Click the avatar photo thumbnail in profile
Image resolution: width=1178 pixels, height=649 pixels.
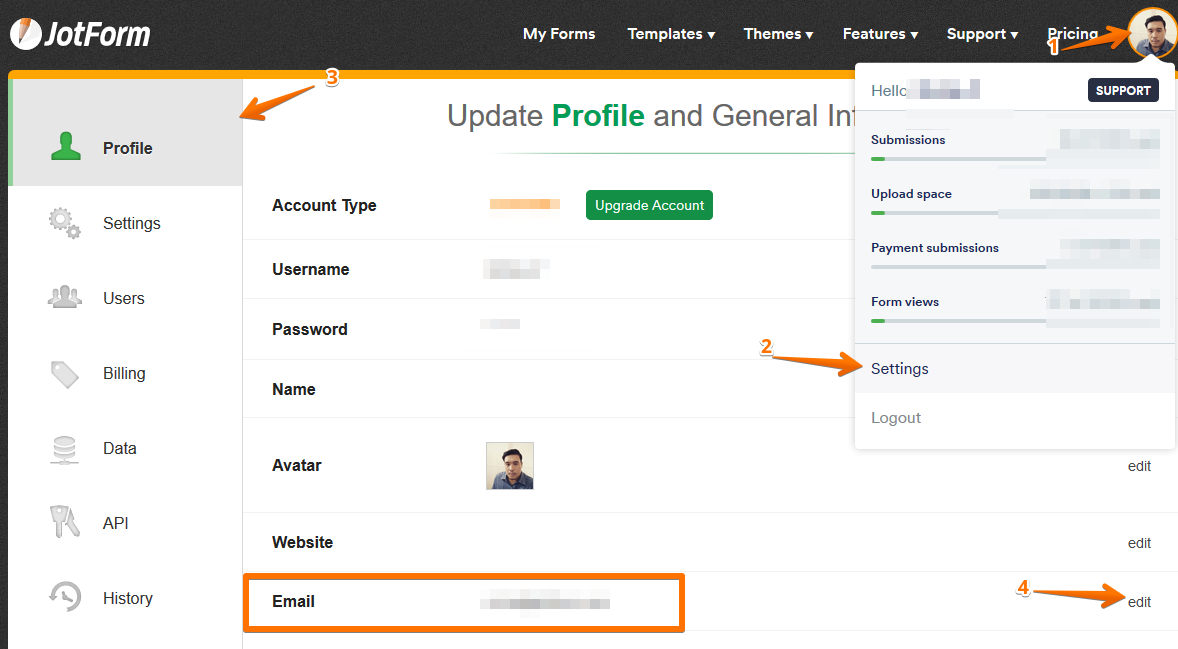[510, 466]
